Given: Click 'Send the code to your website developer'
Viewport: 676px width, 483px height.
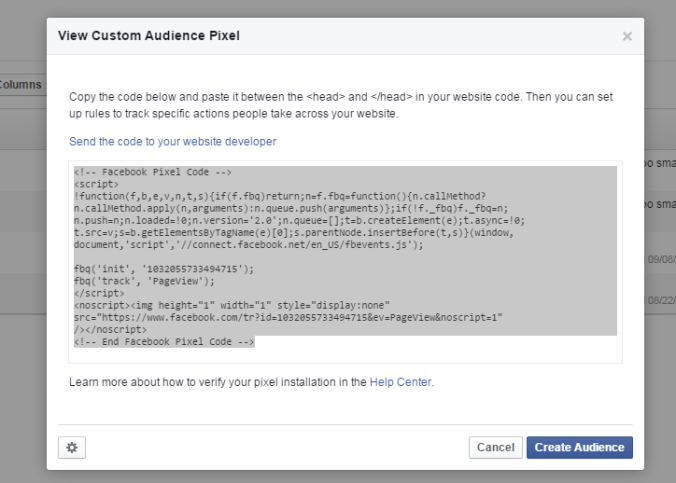Looking at the screenshot, I should pos(173,142).
